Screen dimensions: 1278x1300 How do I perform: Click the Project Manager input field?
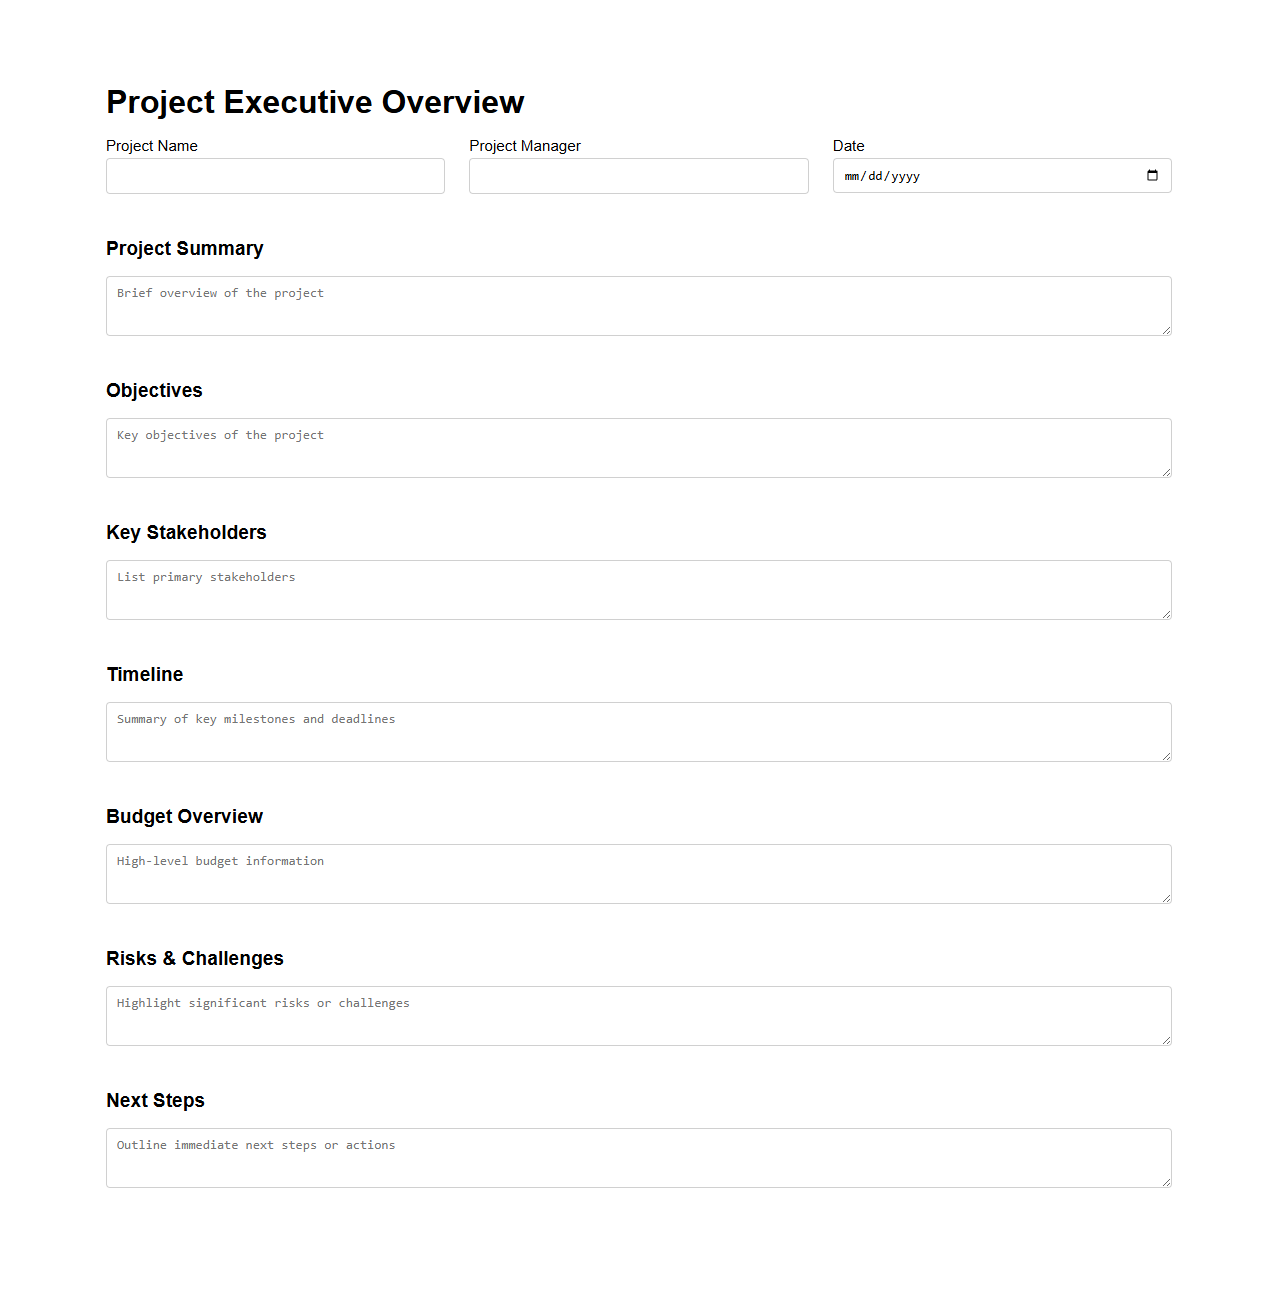(x=638, y=176)
